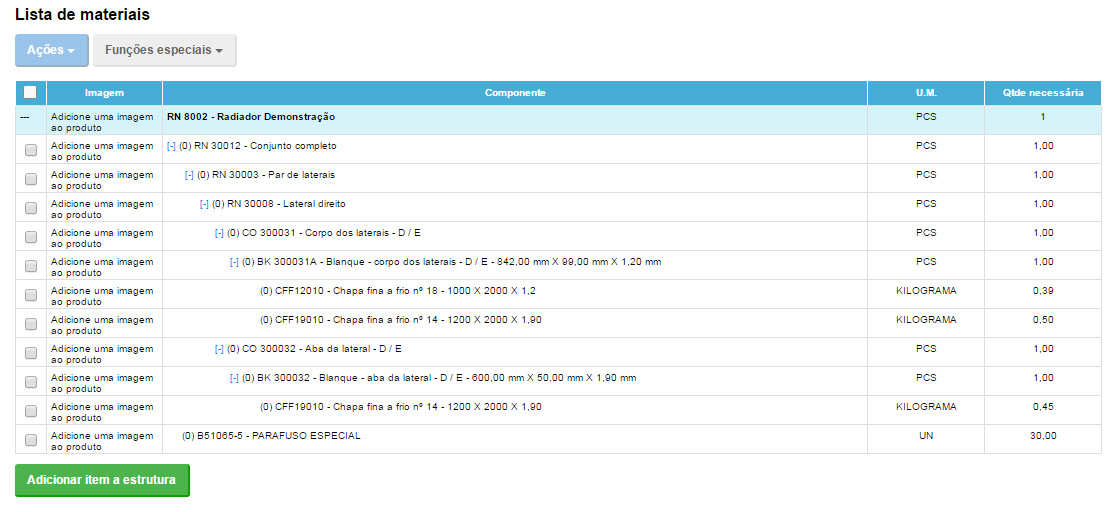Toggle the select-all checkbox in header
This screenshot has height=512, width=1109.
tap(30, 92)
